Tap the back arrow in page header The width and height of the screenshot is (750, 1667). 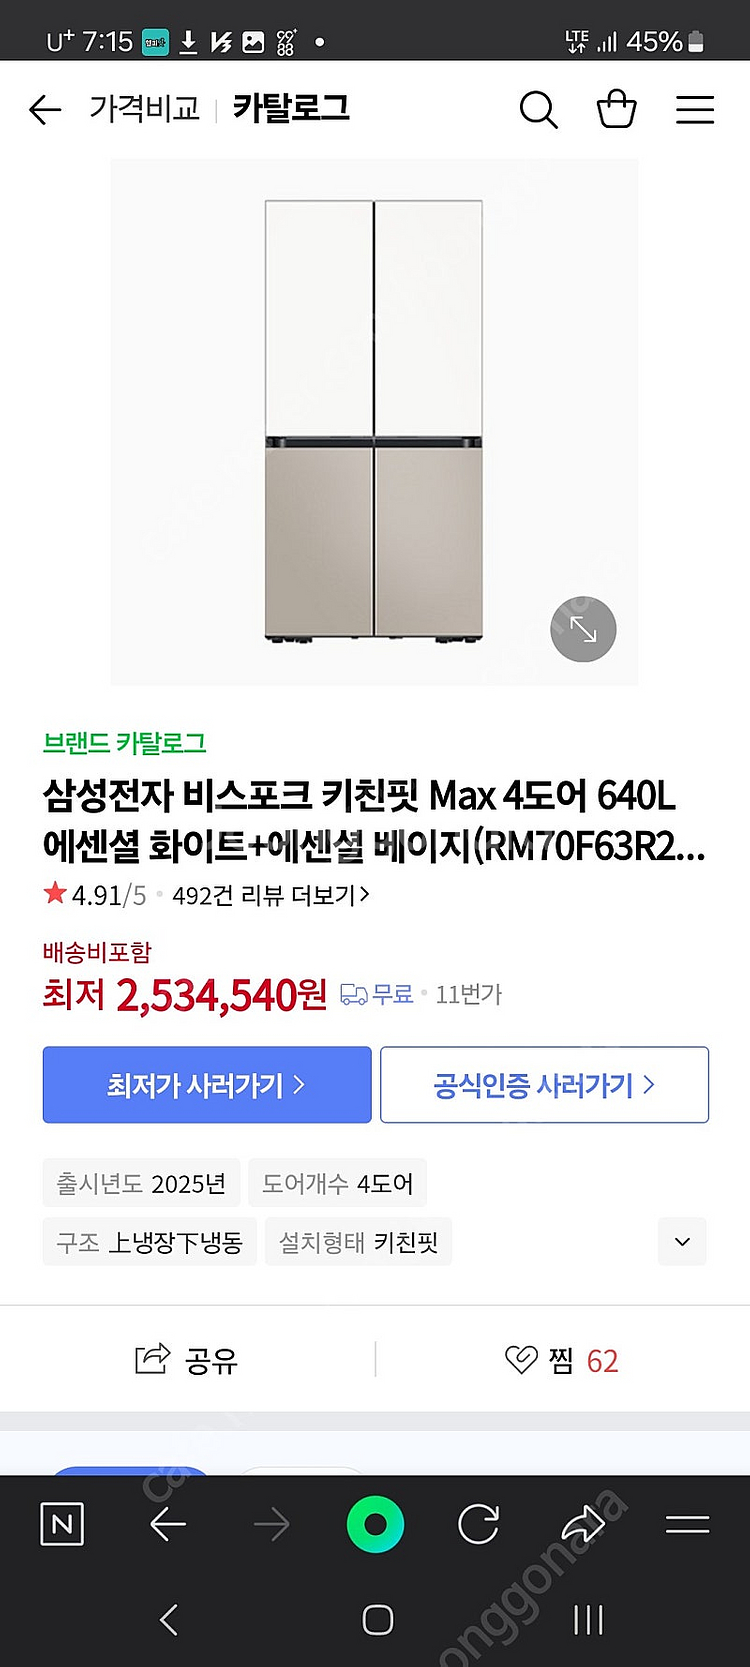[45, 109]
